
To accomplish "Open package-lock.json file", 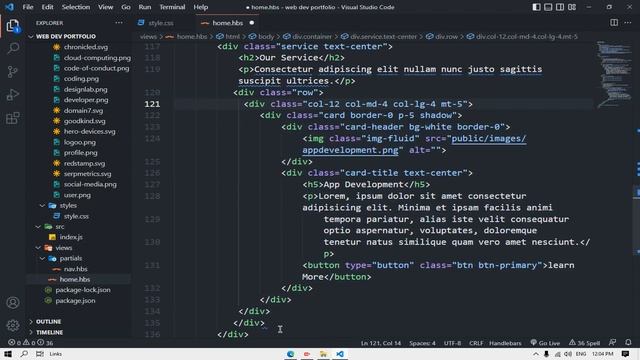I will [82, 290].
